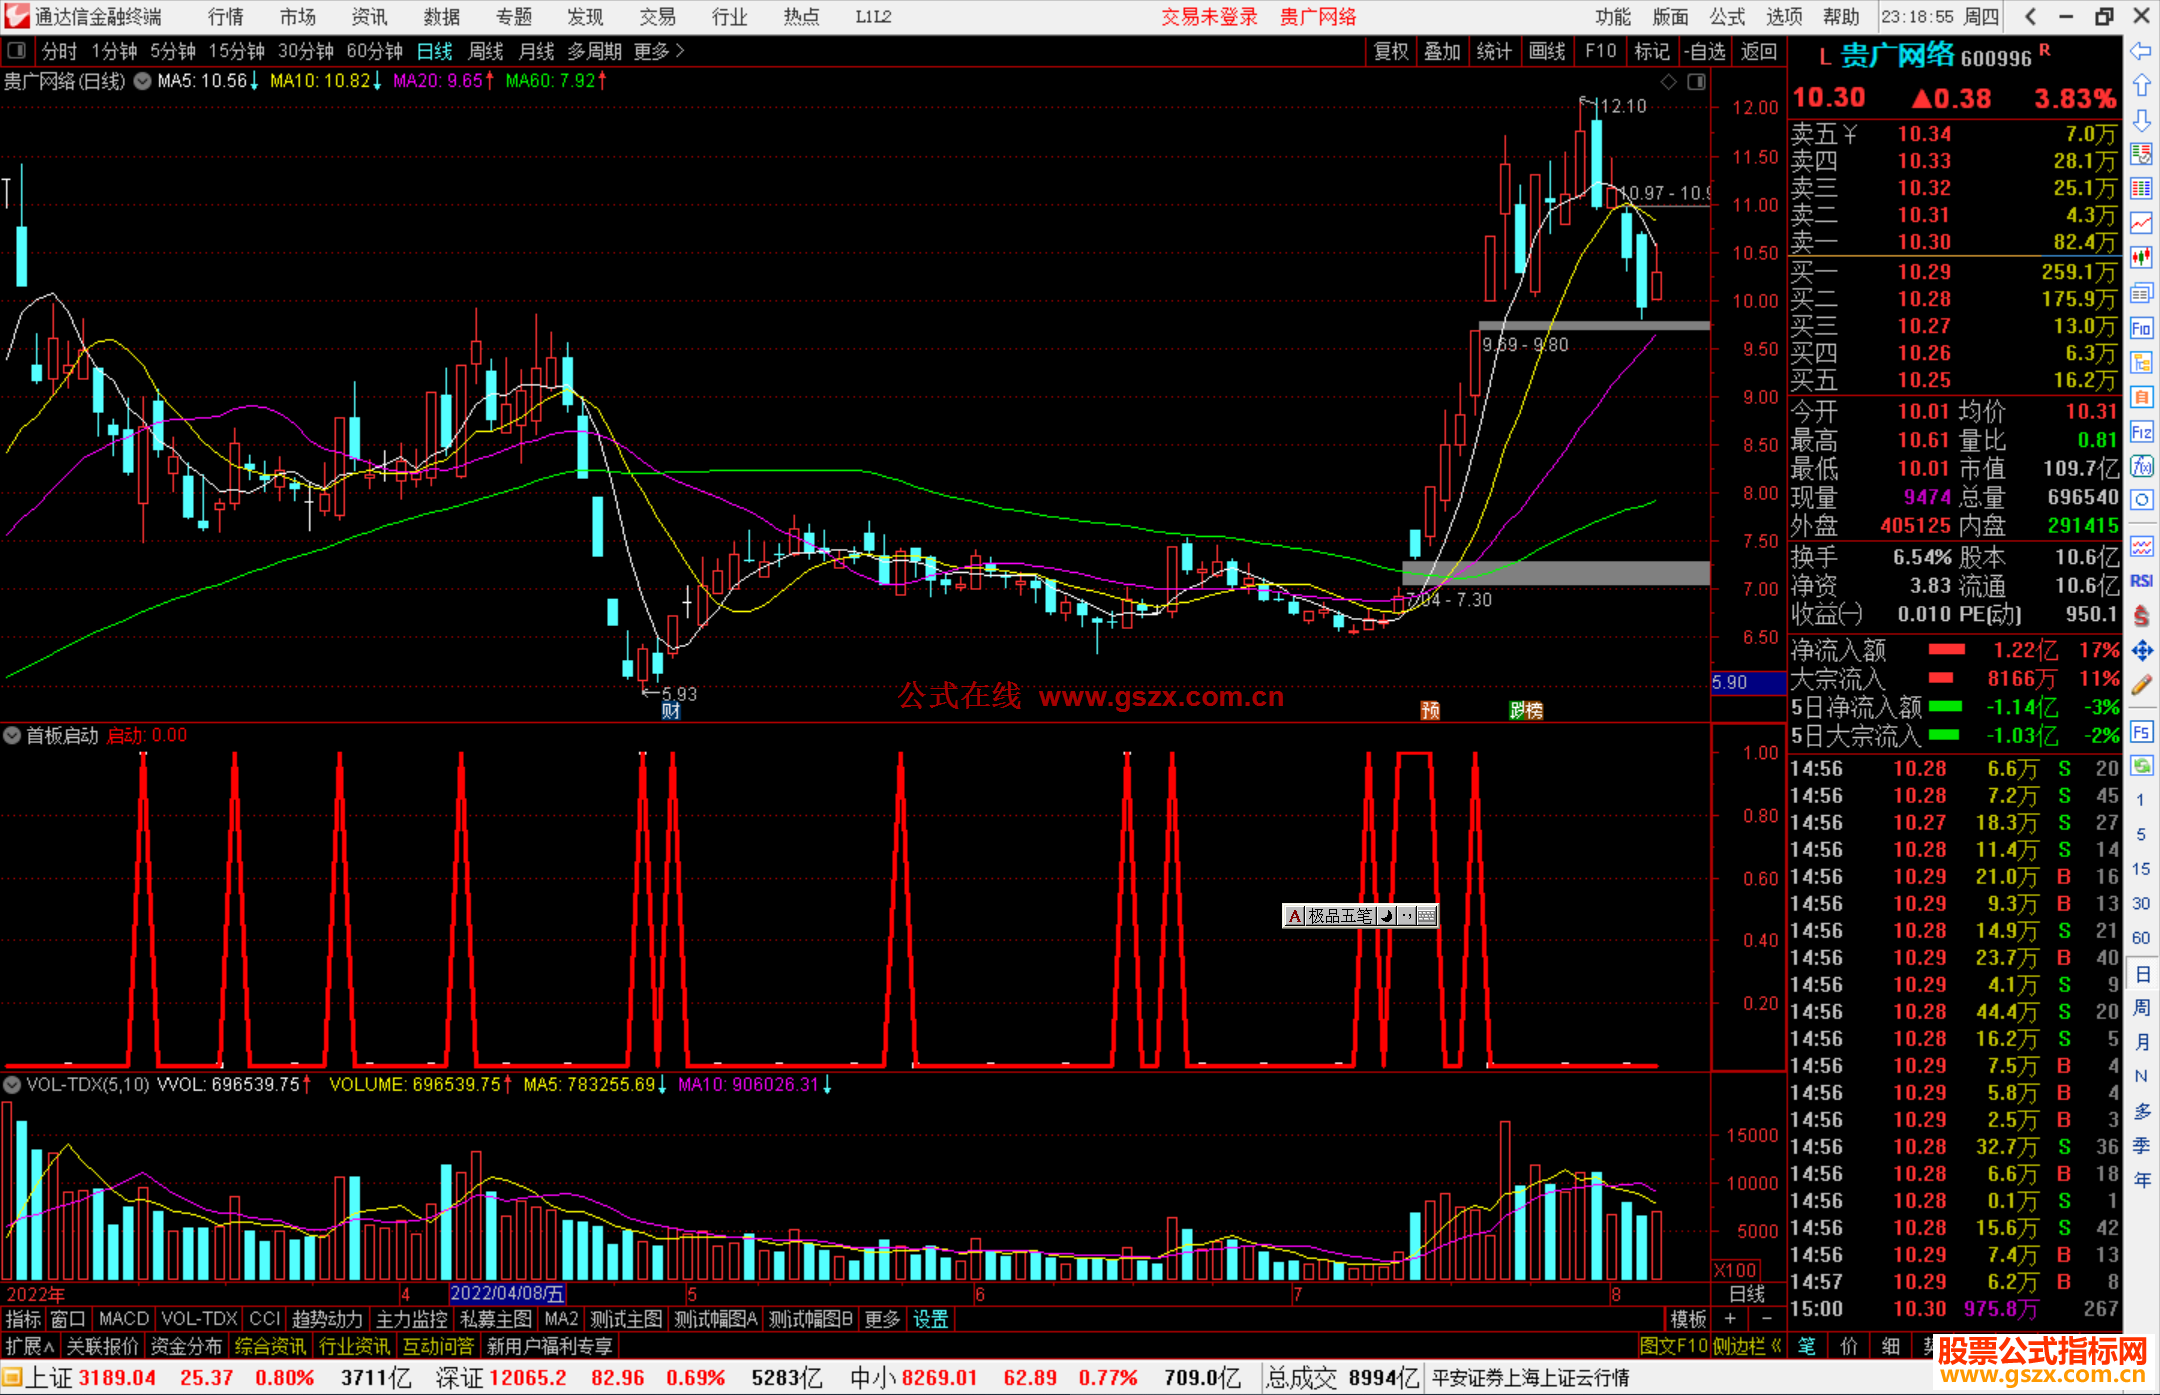Select 周 weekly period in right sidebar
The width and height of the screenshot is (2160, 1395).
(2141, 1007)
